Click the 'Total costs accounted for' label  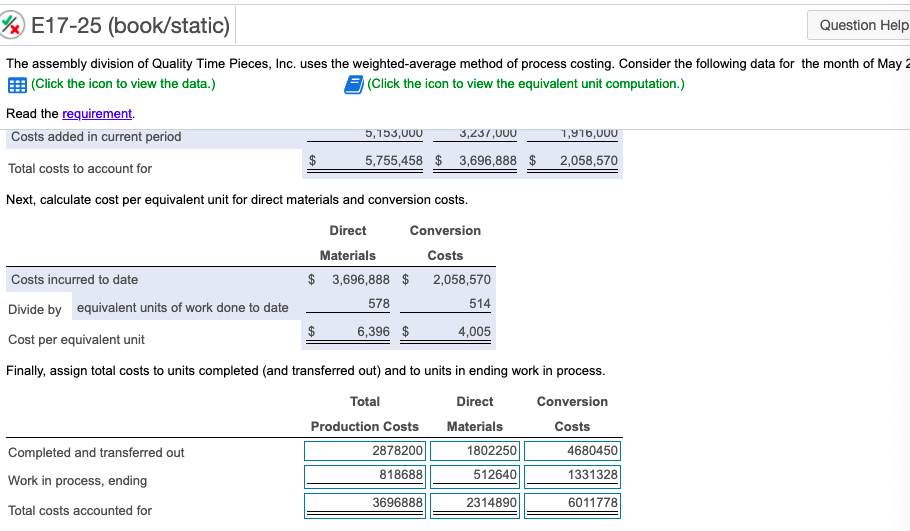point(80,511)
